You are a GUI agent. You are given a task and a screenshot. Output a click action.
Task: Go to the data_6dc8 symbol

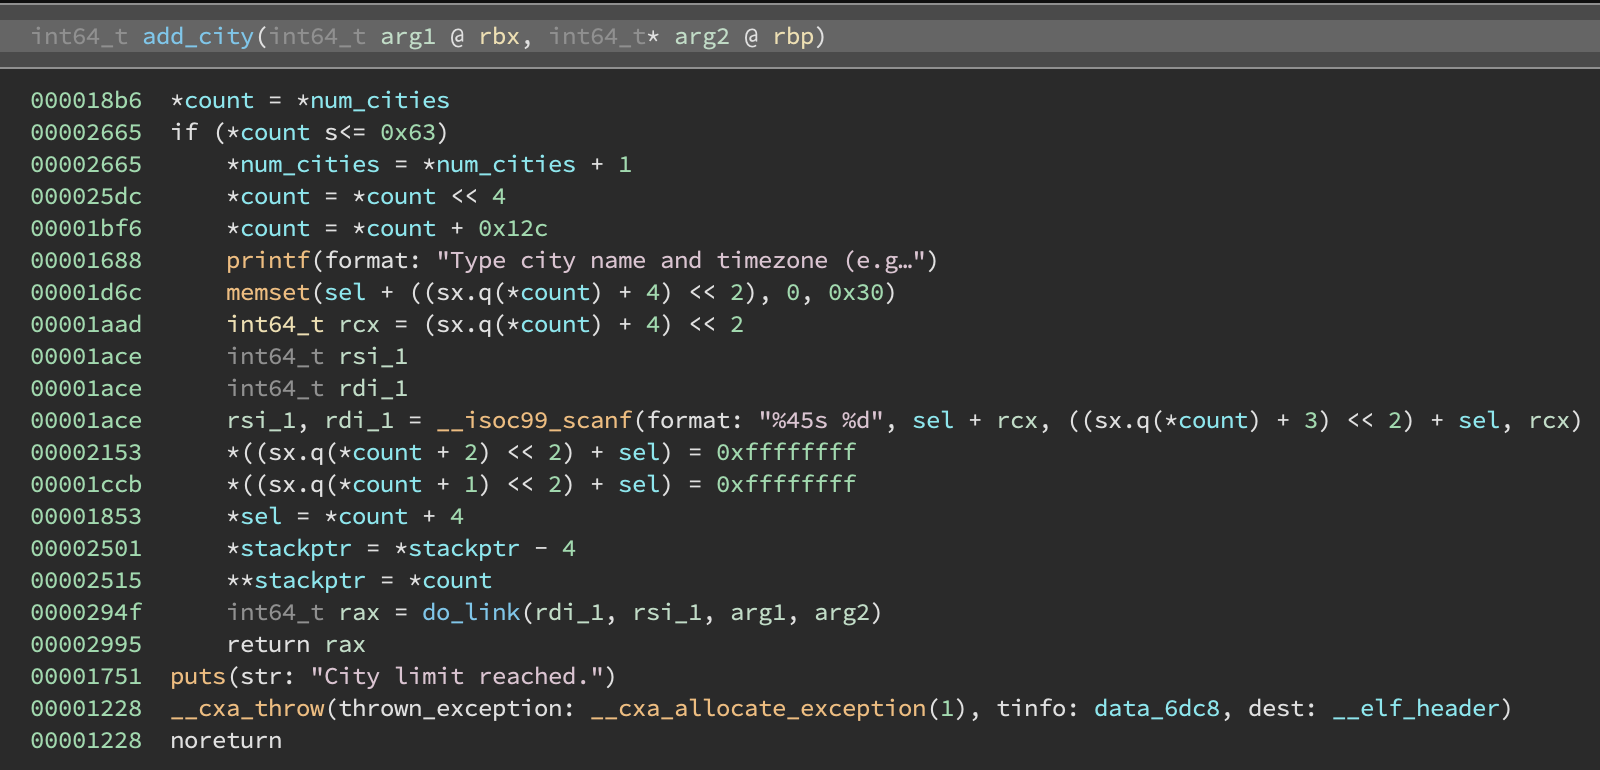(1156, 709)
